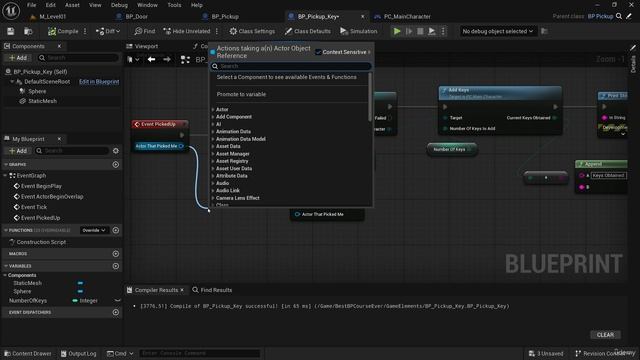
Task: Open the Find Results tab
Action: tap(212, 290)
